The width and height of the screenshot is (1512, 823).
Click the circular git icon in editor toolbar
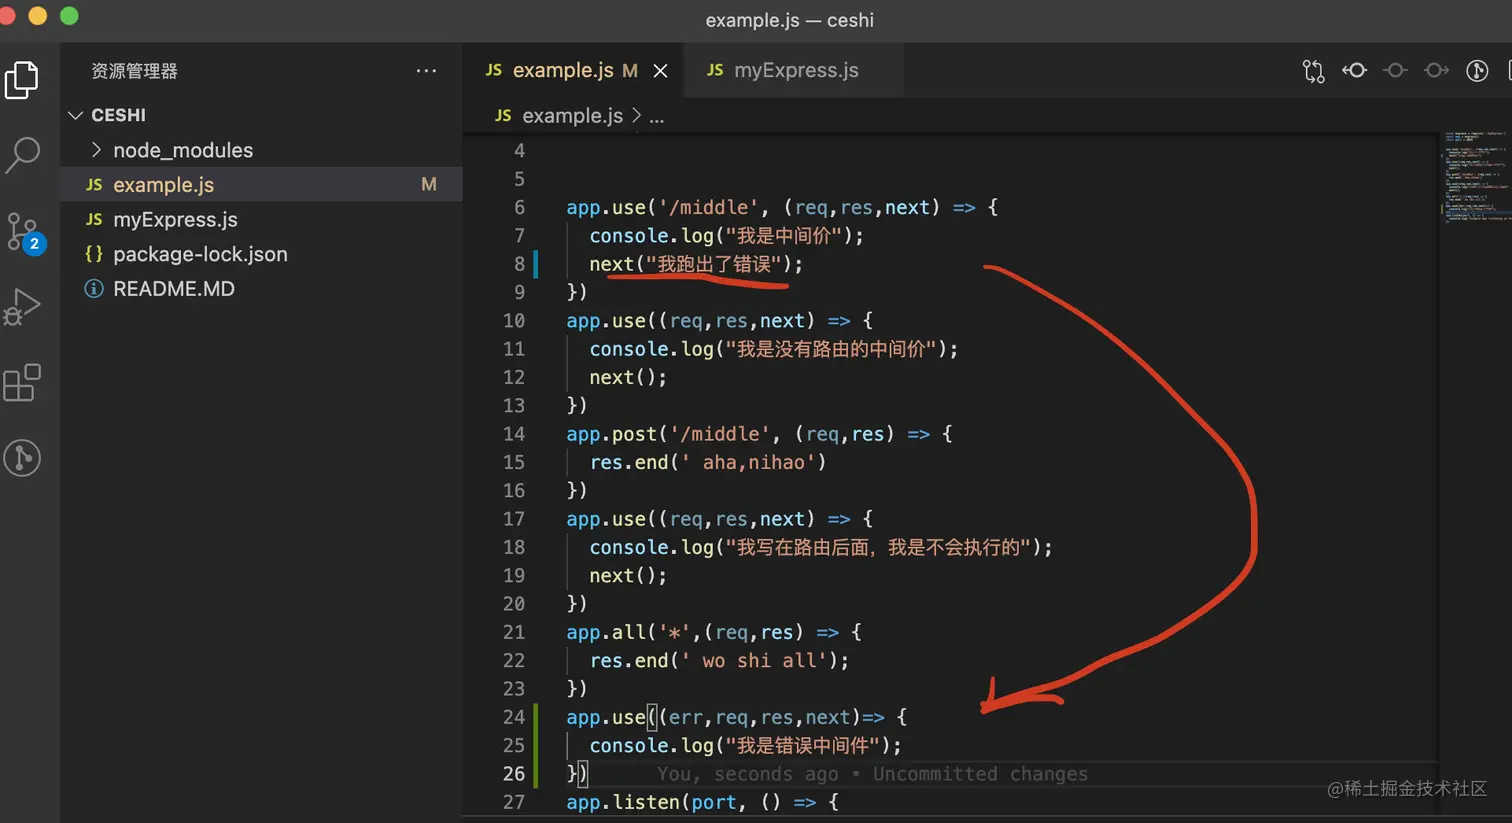[1477, 70]
